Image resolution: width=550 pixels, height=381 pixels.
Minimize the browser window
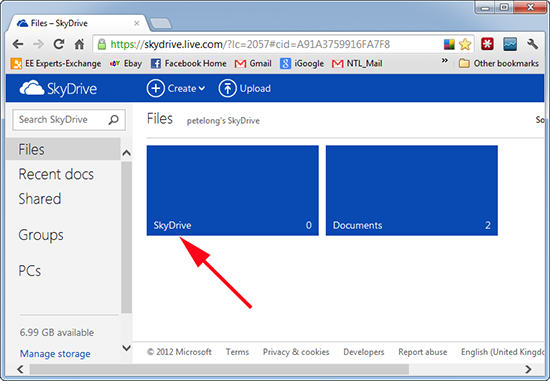(x=485, y=8)
